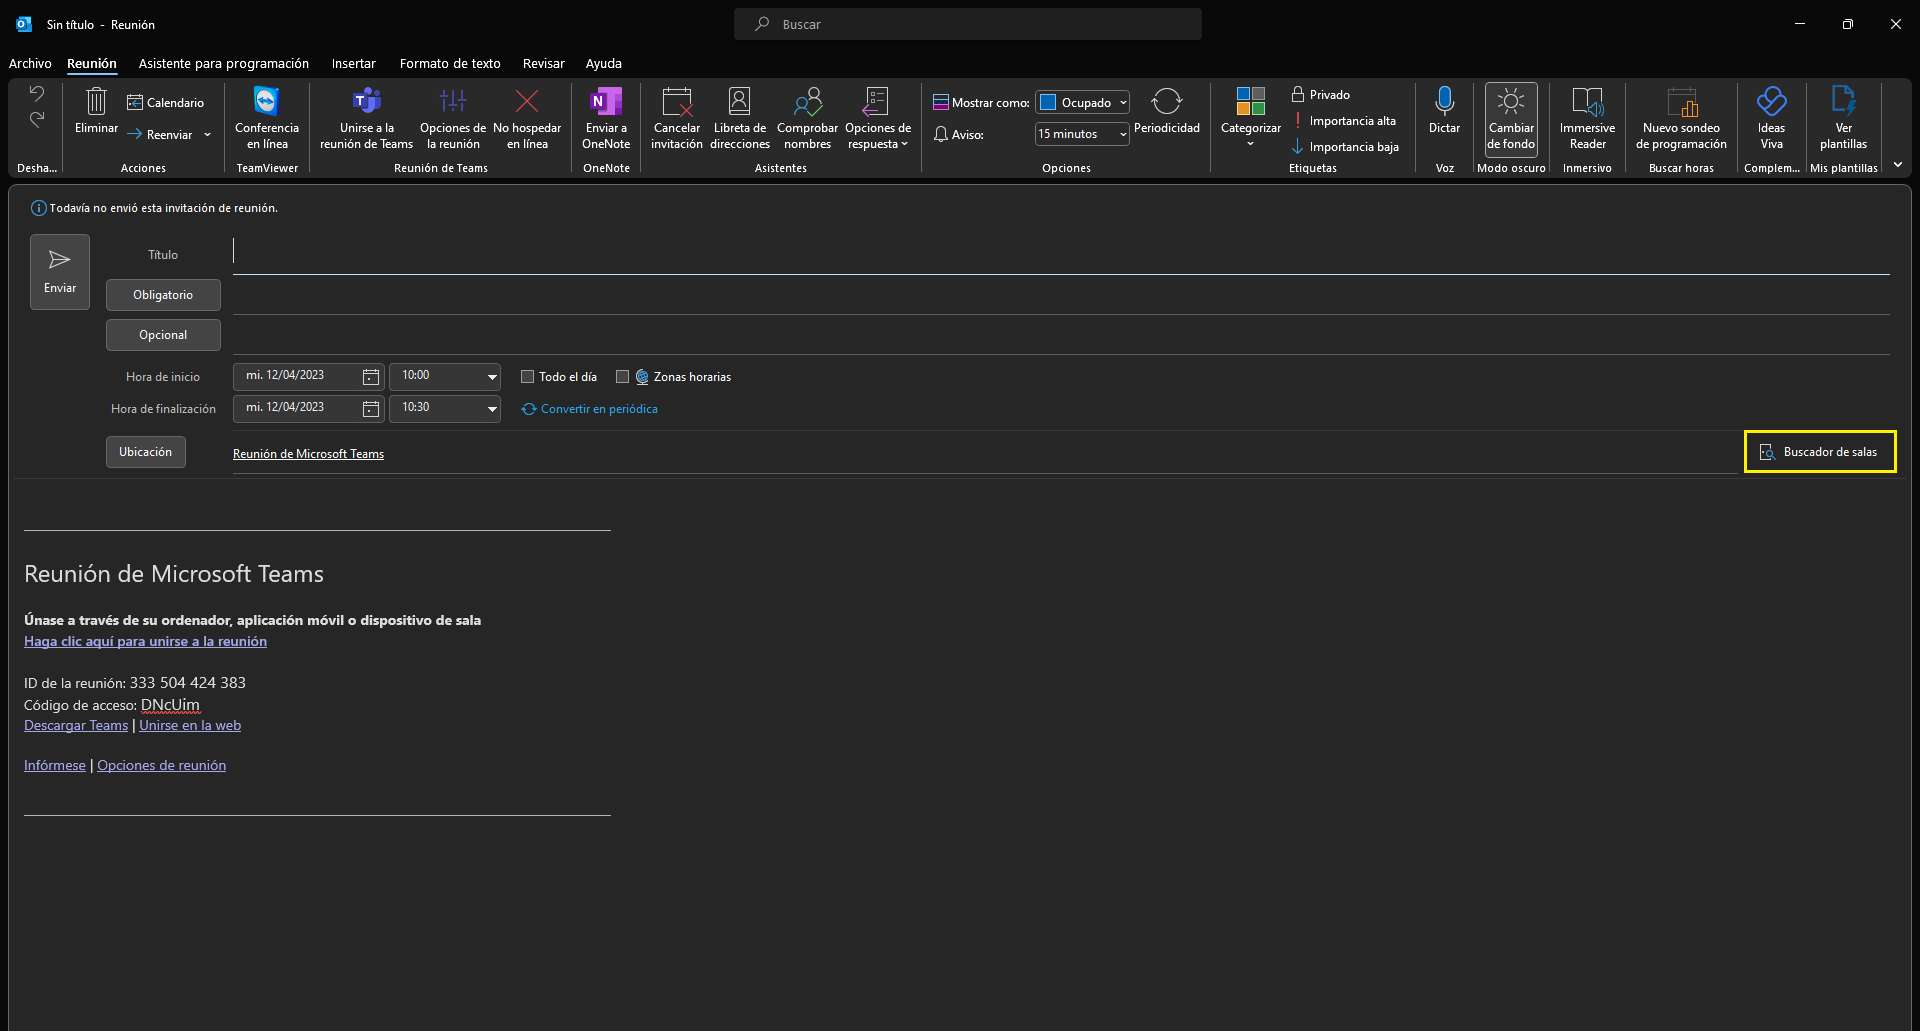Viewport: 1920px width, 1031px height.
Task: Click Haga clic aquí para unirse link
Action: [x=145, y=642]
